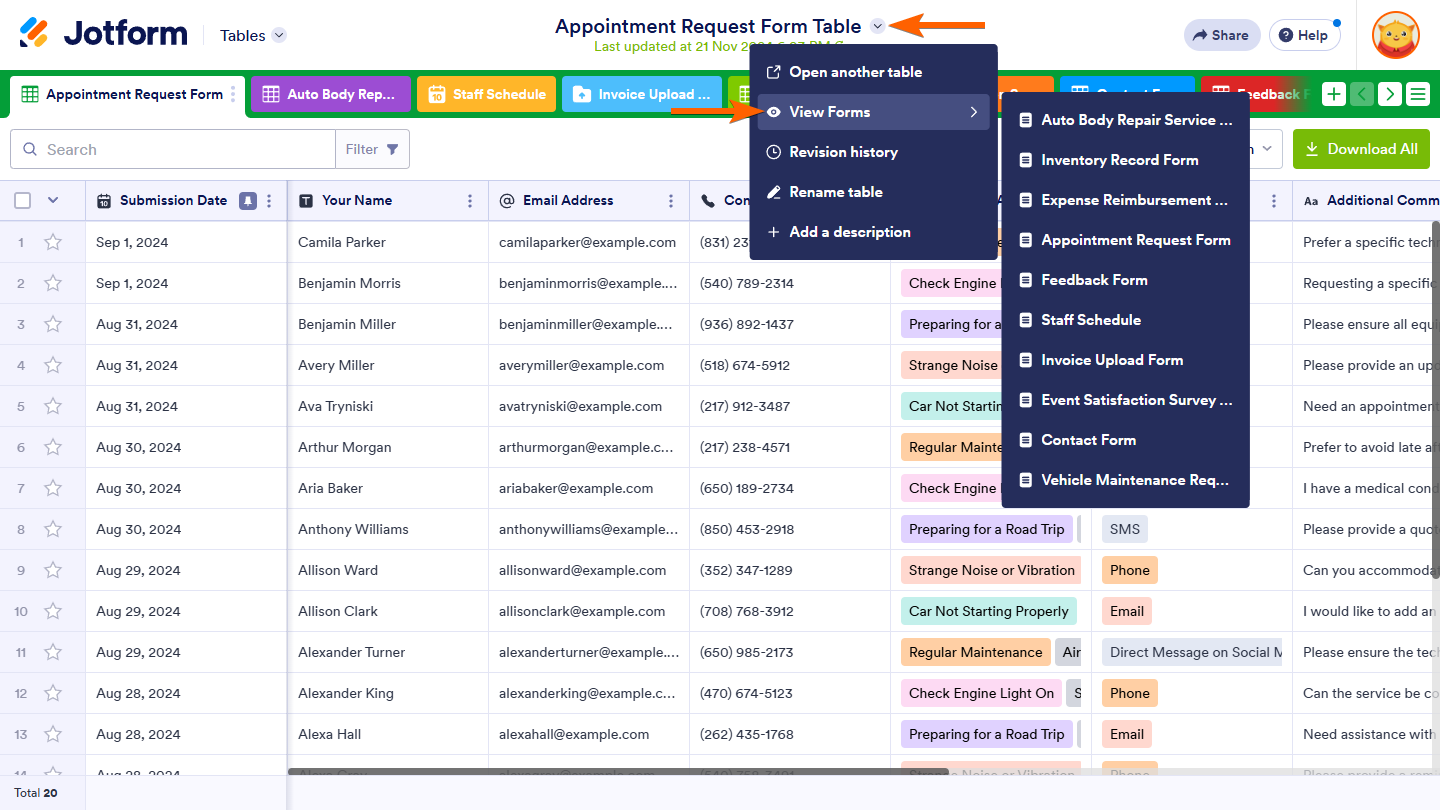The height and width of the screenshot is (810, 1440).
Task: Star the Camila Parker row
Action: pyautogui.click(x=53, y=242)
